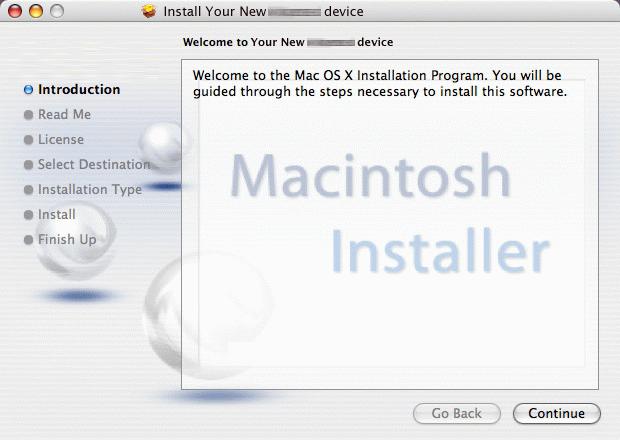Minimize the installer with yellow button
This screenshot has height=440, width=620.
point(36,11)
